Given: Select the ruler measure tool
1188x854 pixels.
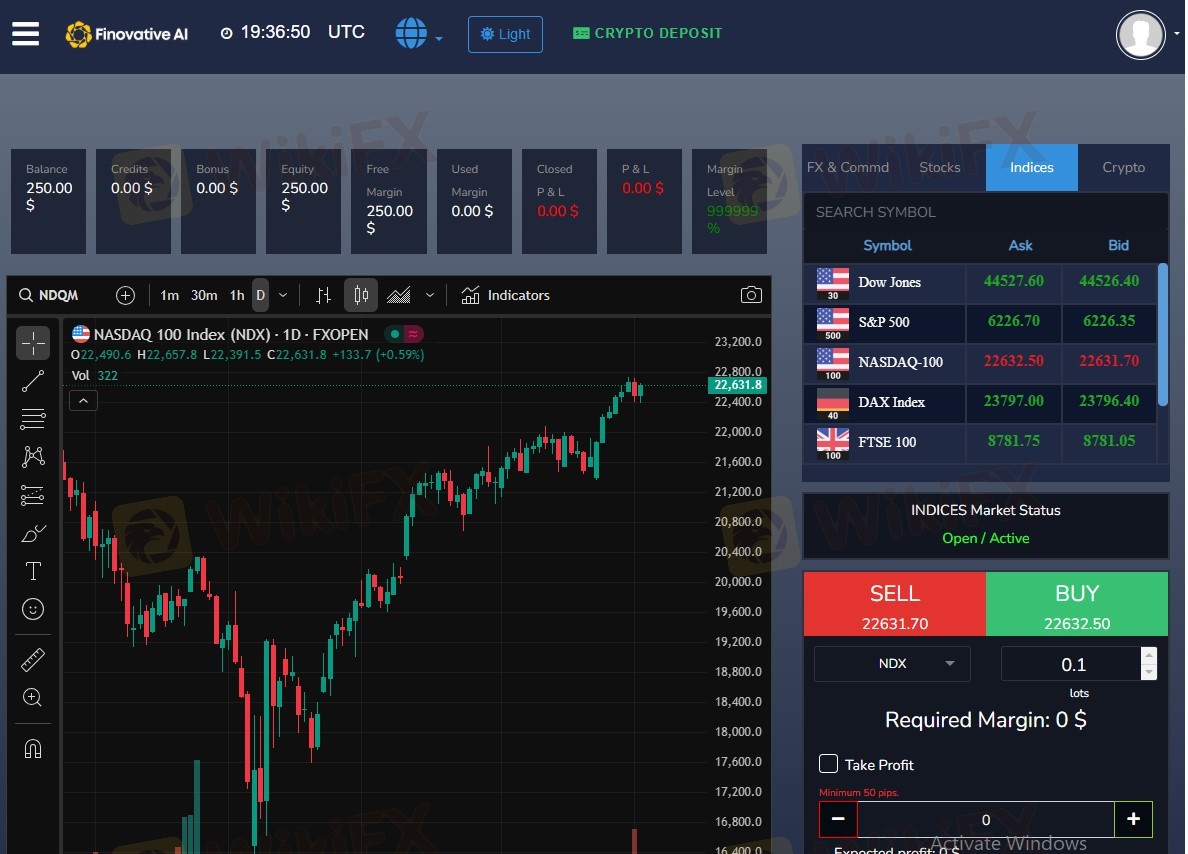Looking at the screenshot, I should tap(33, 660).
